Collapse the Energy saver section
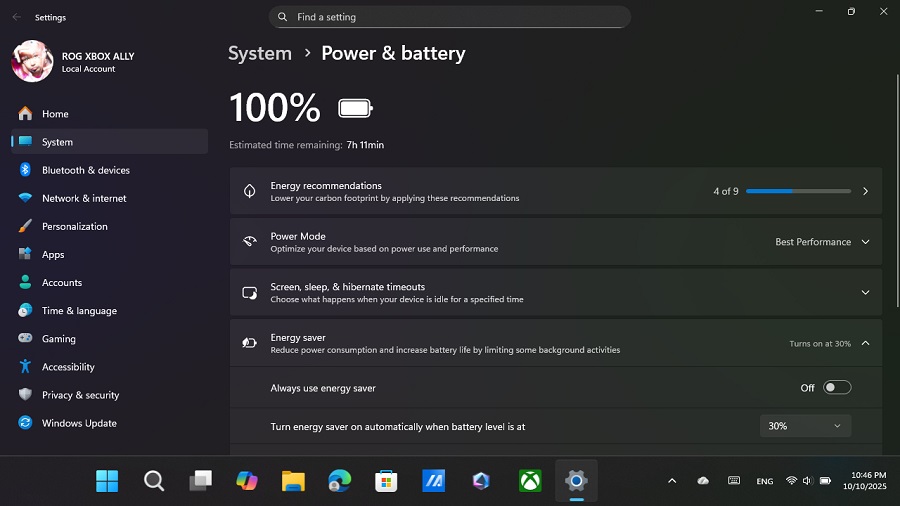The image size is (900, 506). (x=865, y=343)
